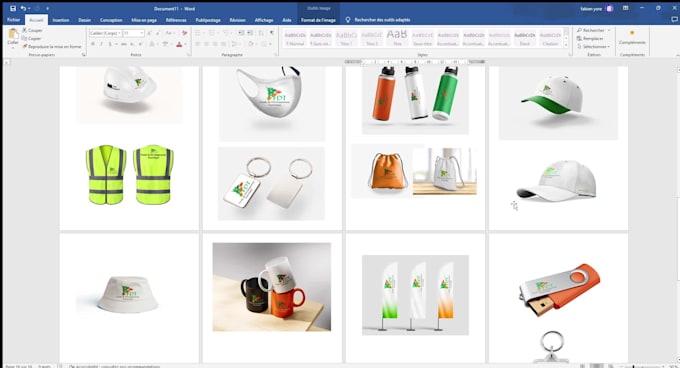
Task: Open the Mise en page tab
Action: click(144, 20)
